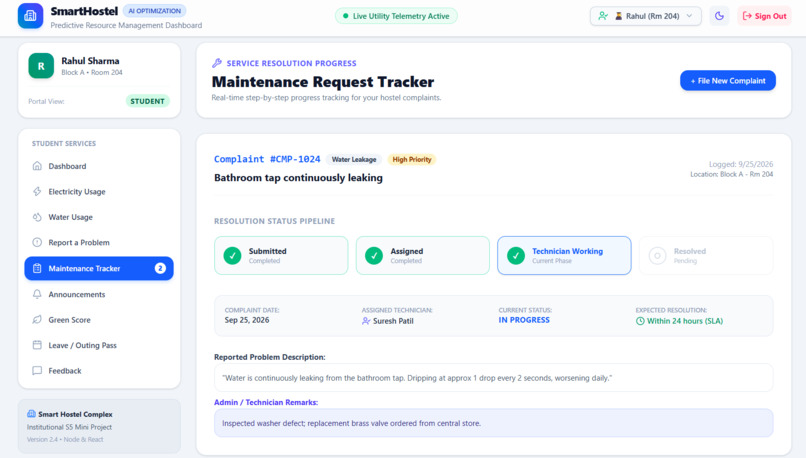Click the technician remarks text box
The image size is (806, 458).
click(493, 423)
